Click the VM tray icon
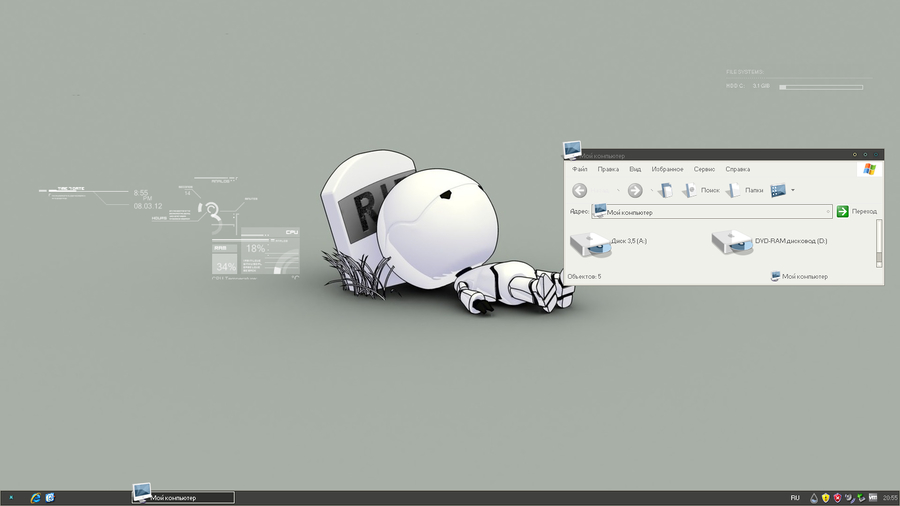 (873, 497)
